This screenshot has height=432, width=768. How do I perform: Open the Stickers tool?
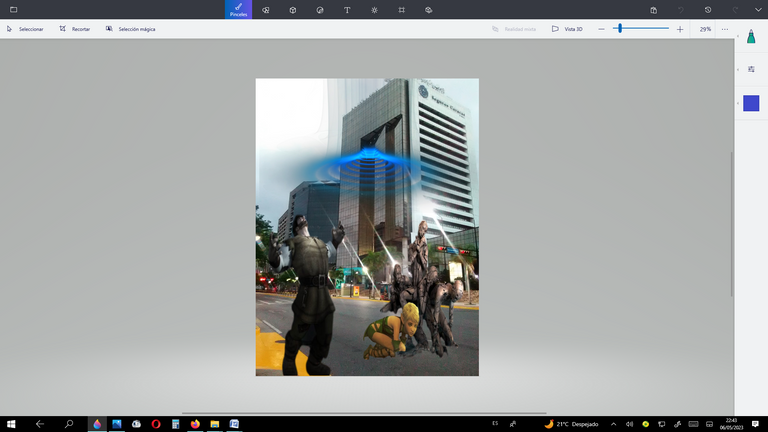[320, 10]
